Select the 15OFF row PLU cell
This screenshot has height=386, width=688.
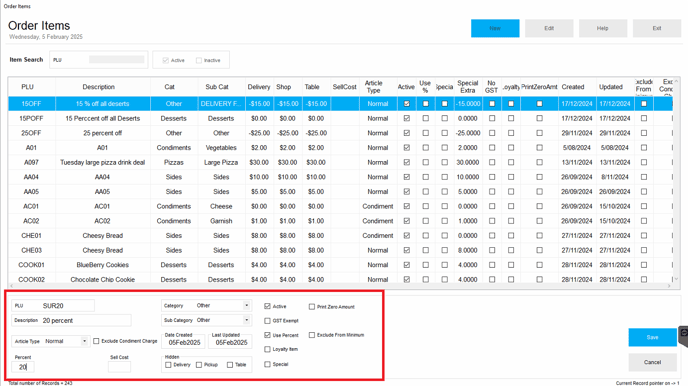coord(31,104)
